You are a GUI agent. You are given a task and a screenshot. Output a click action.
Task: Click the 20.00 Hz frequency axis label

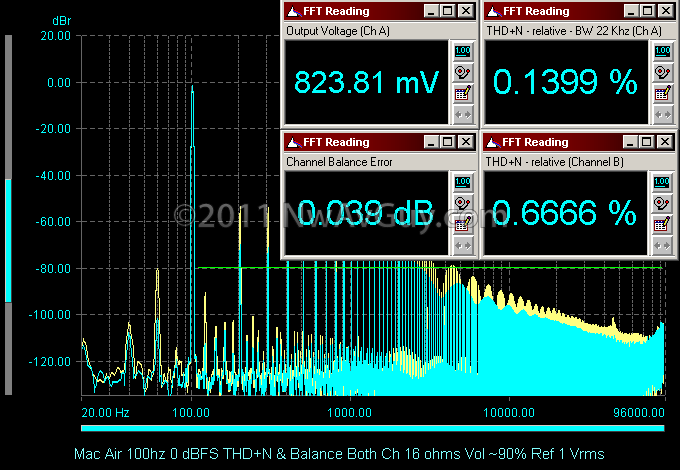105,412
